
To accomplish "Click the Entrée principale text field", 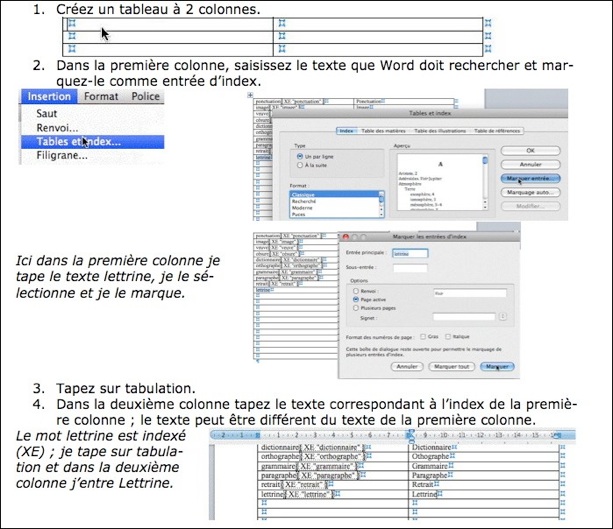I will coord(410,254).
